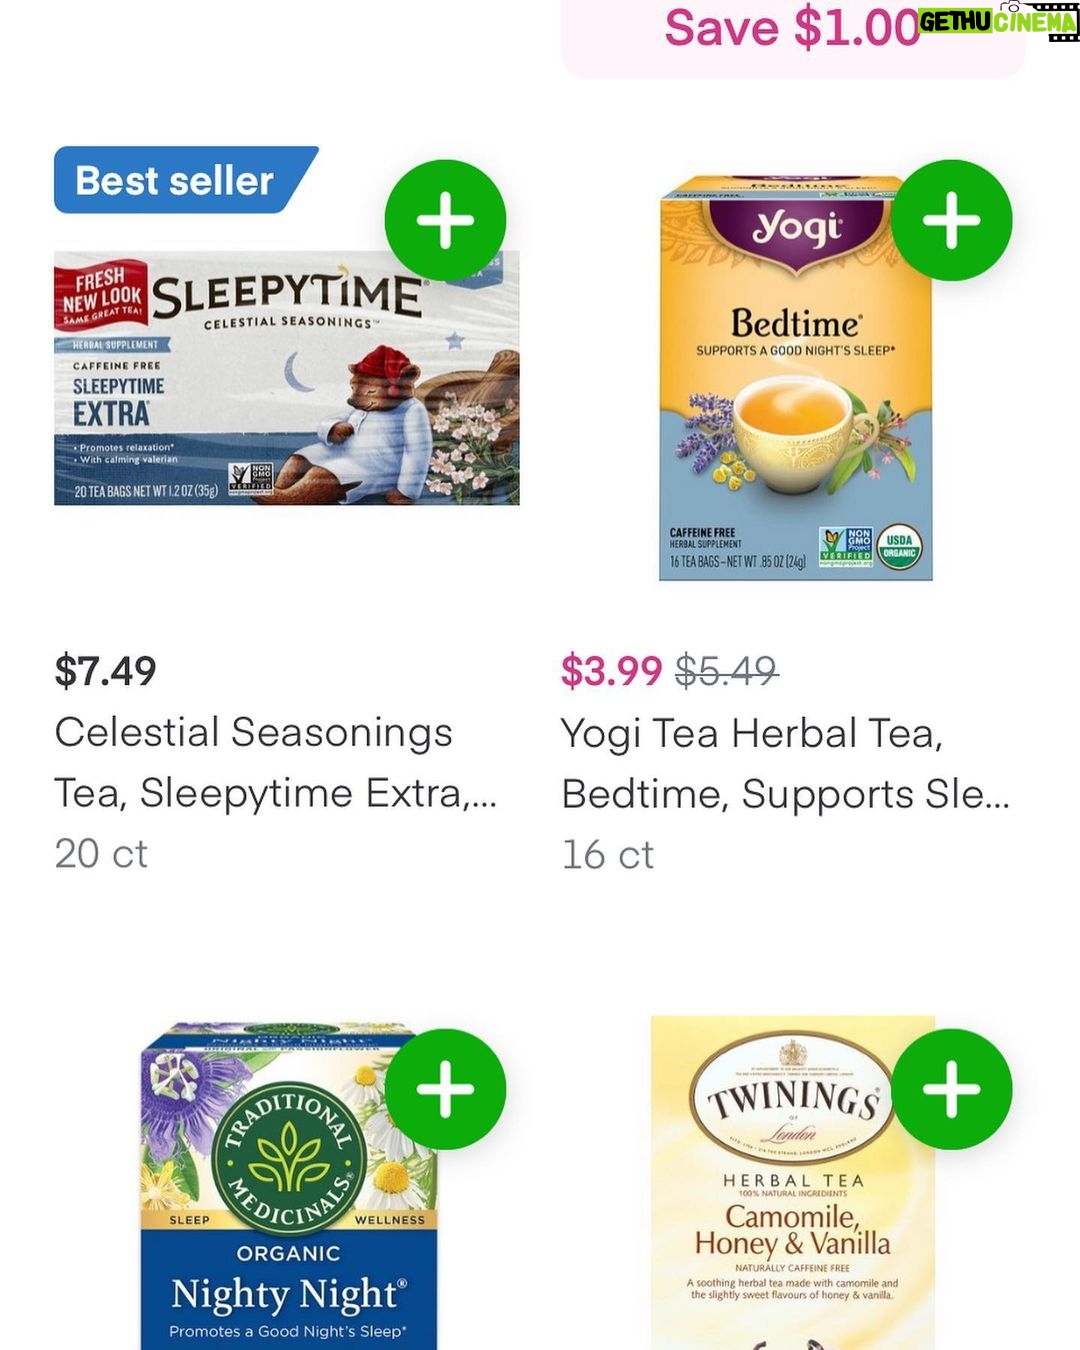Image resolution: width=1080 pixels, height=1350 pixels.
Task: Add Yogi Bedtime tea to cart
Action: pyautogui.click(x=951, y=220)
